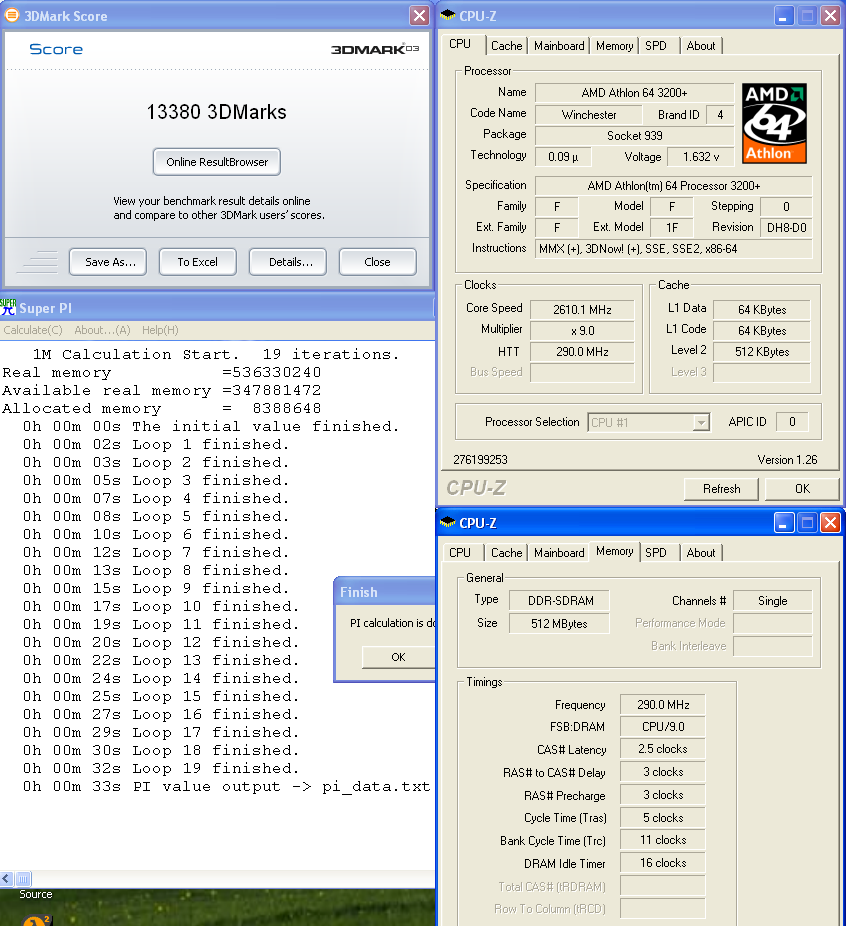
Task: Click the Name field AMD Athlon 64 3200+
Action: tap(634, 93)
